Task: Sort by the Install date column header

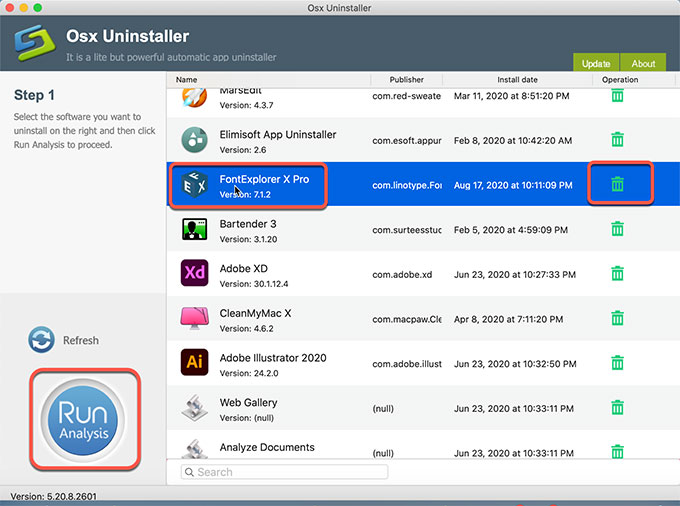Action: (x=517, y=79)
